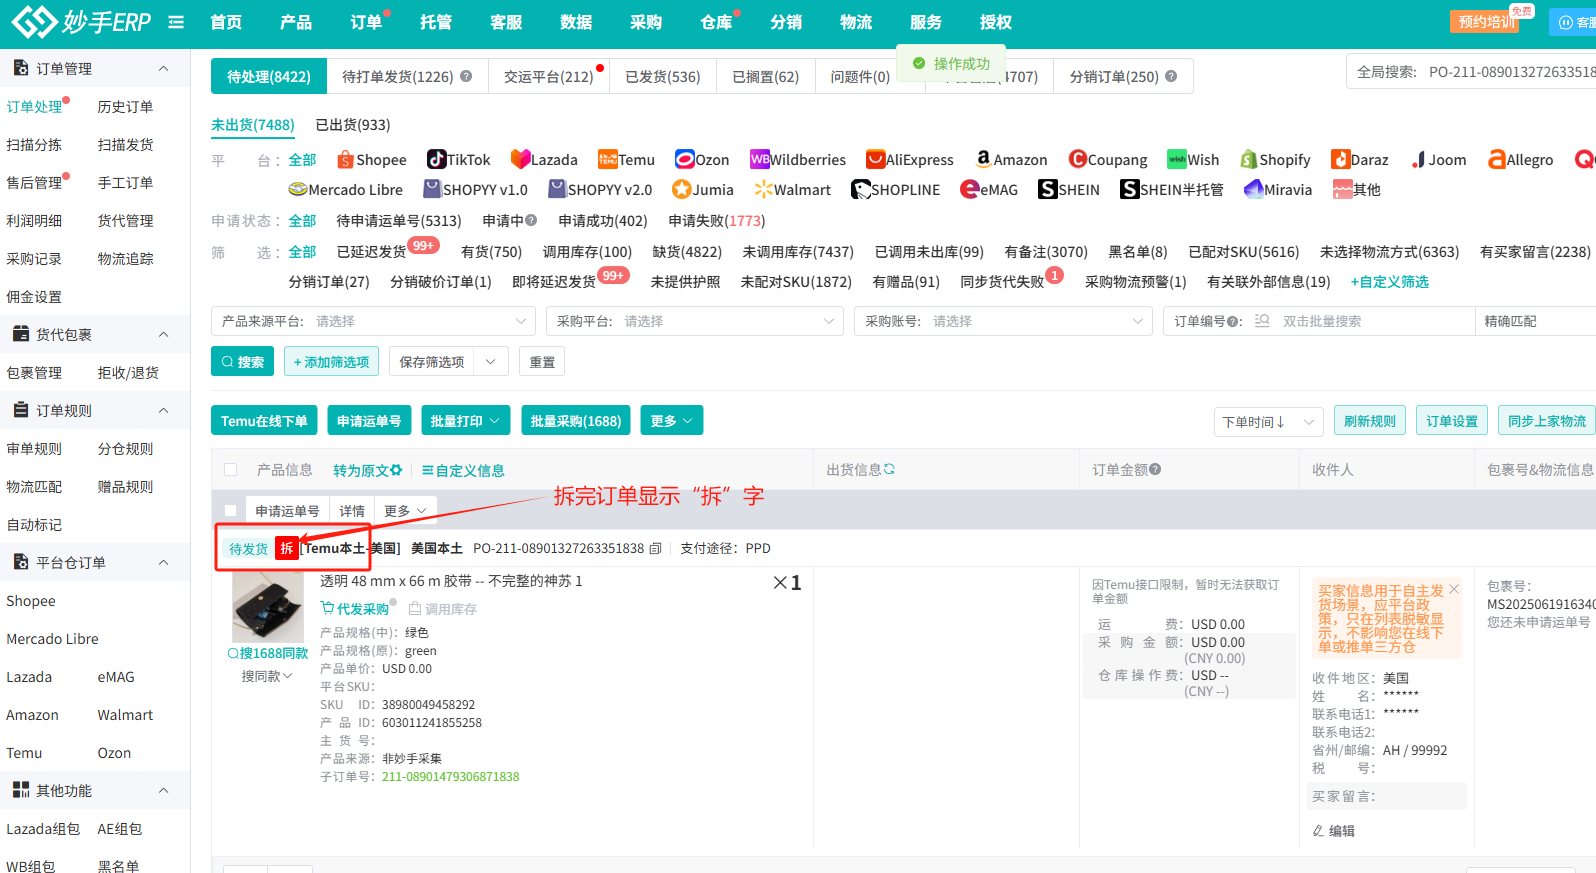Open the product tape thumbnail image
This screenshot has width=1596, height=873.
pyautogui.click(x=268, y=607)
